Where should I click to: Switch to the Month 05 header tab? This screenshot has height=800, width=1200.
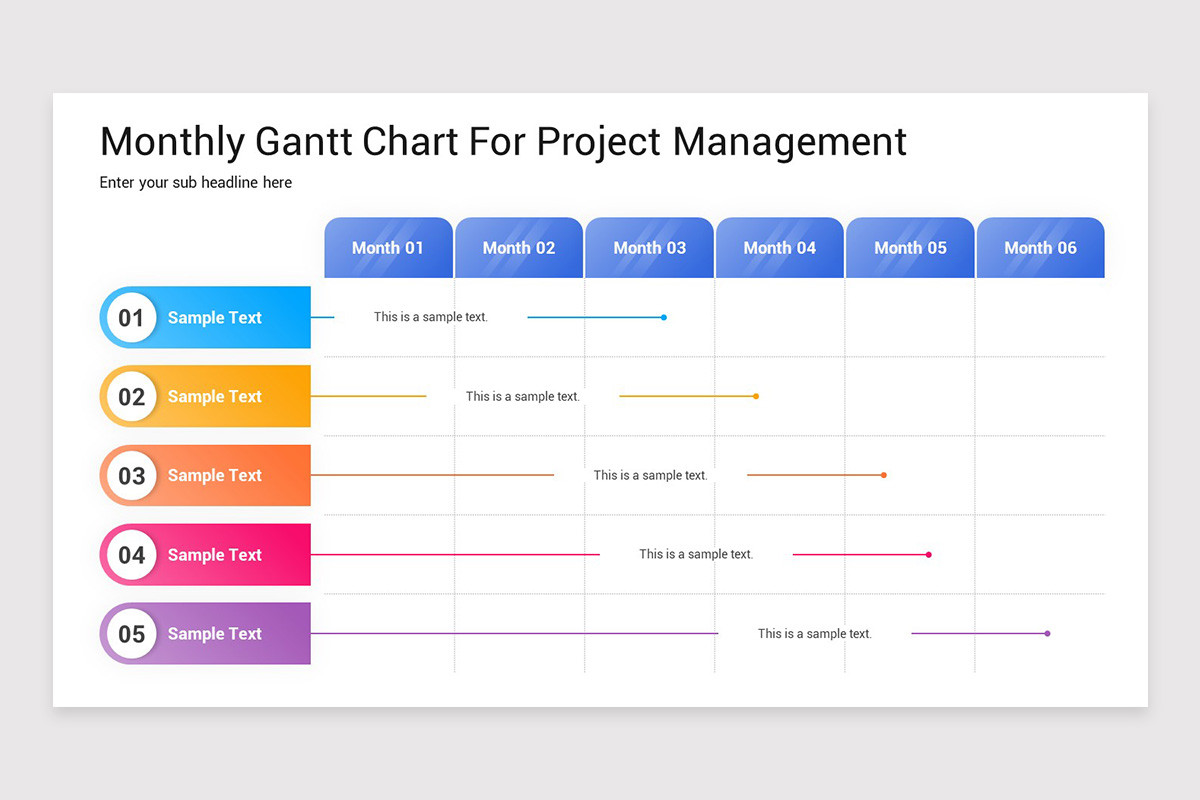pos(910,247)
